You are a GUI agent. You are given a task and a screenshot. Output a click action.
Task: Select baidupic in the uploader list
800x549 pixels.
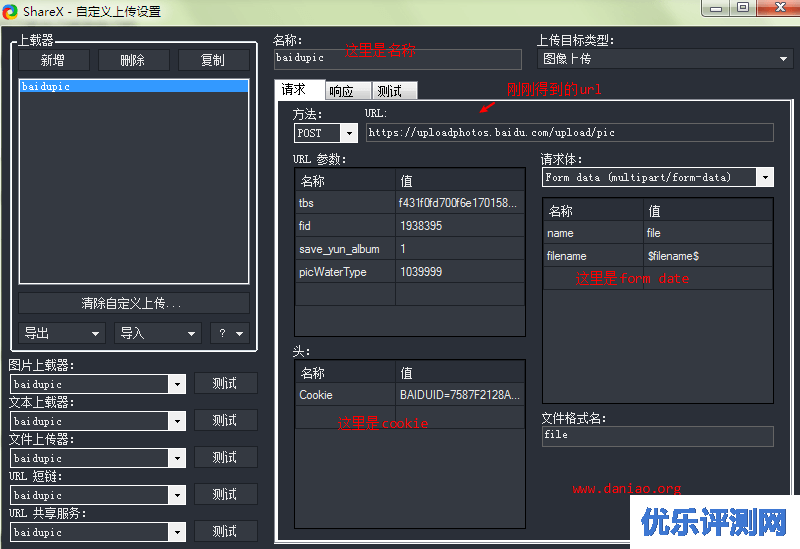[134, 86]
